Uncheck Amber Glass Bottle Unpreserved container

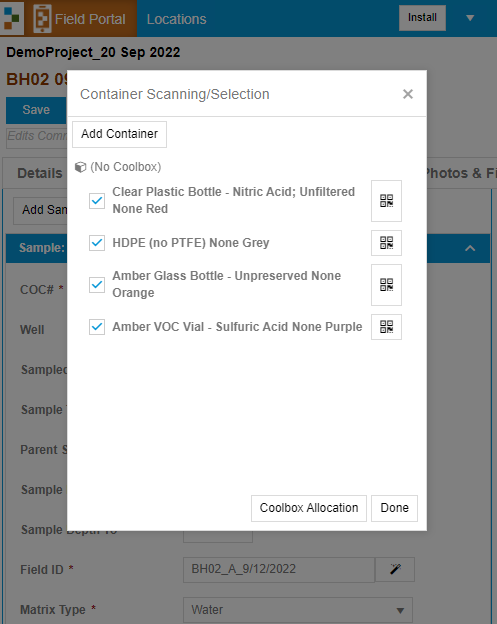point(97,285)
